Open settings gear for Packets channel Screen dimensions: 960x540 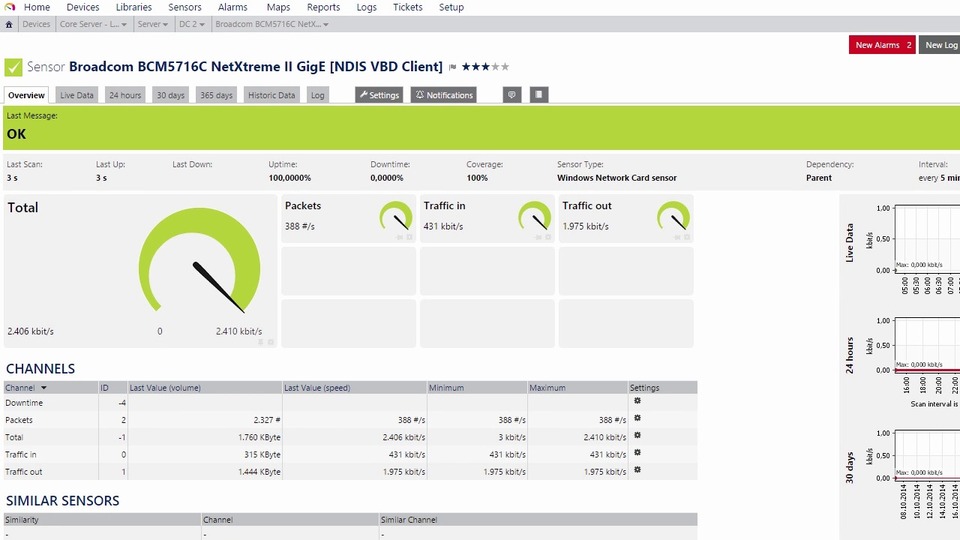(637, 419)
